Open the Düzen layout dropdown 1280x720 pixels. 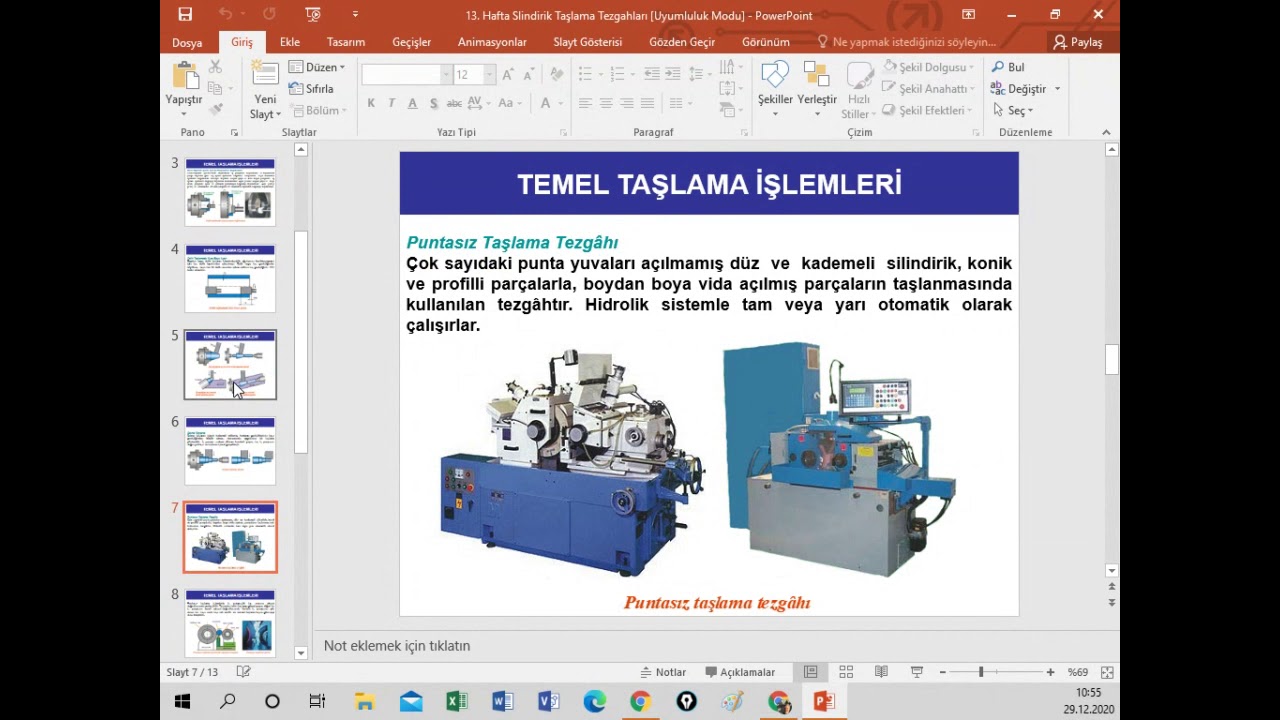click(317, 67)
